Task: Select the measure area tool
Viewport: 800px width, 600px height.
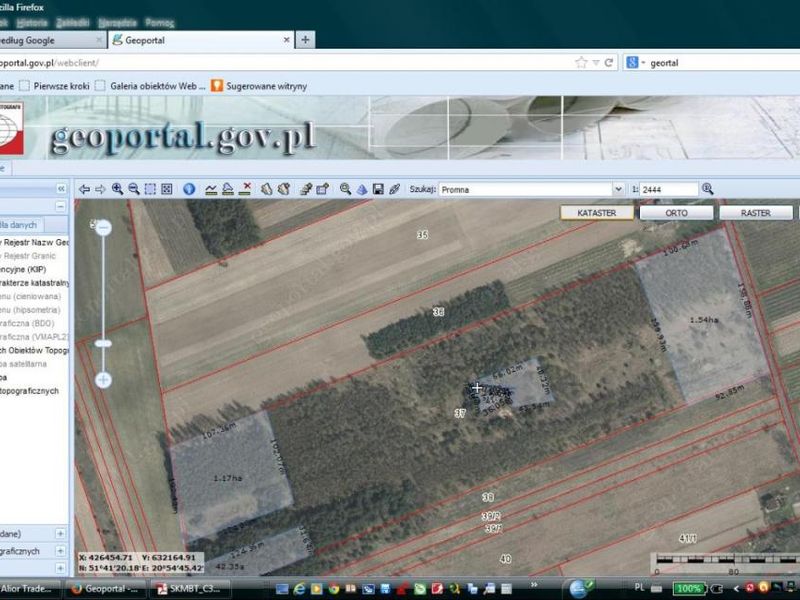Action: click(x=228, y=189)
